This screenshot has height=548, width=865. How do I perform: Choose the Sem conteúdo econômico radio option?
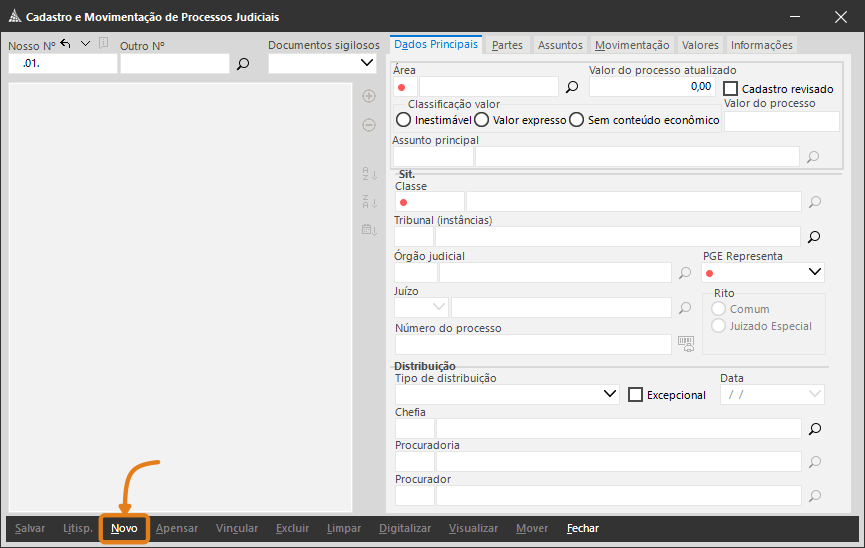coord(577,120)
